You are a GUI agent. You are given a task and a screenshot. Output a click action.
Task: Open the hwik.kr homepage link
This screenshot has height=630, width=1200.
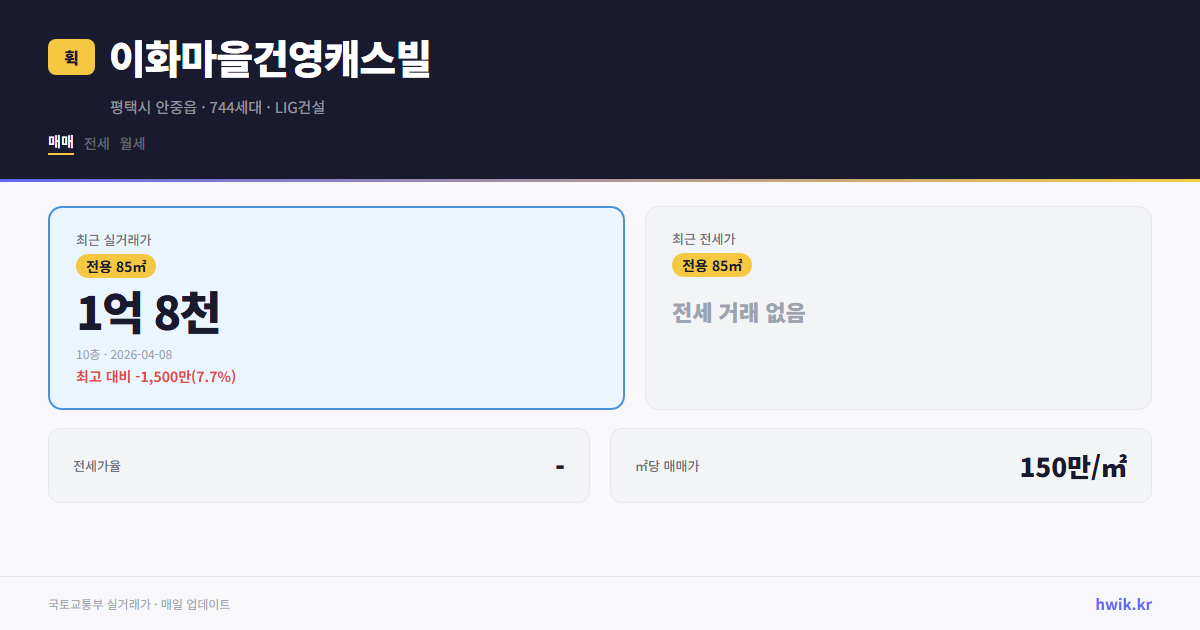pyautogui.click(x=1123, y=604)
